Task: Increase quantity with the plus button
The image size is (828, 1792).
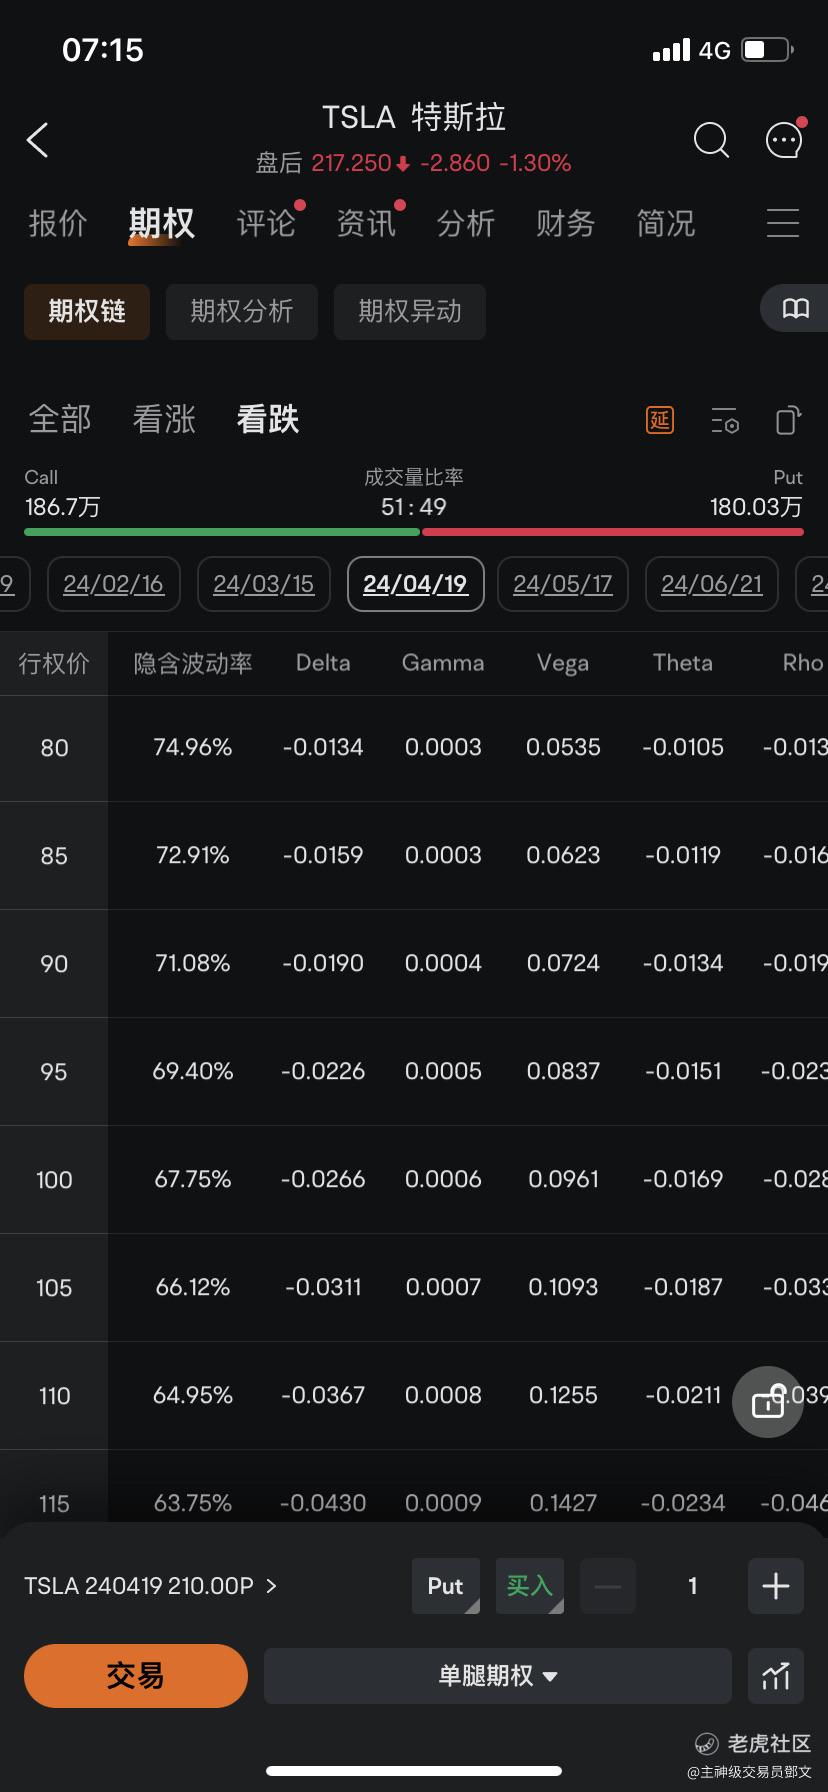Action: (776, 1586)
